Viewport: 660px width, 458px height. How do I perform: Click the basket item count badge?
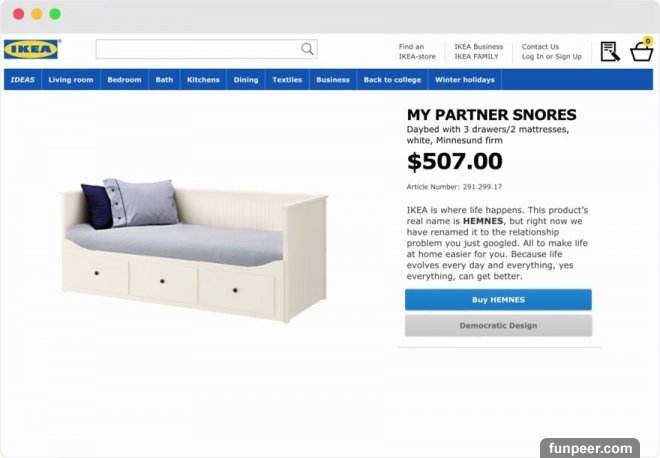click(x=648, y=41)
